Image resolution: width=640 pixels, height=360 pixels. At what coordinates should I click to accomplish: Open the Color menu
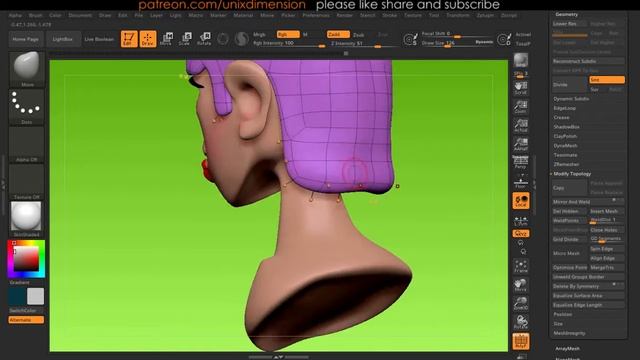pos(55,15)
